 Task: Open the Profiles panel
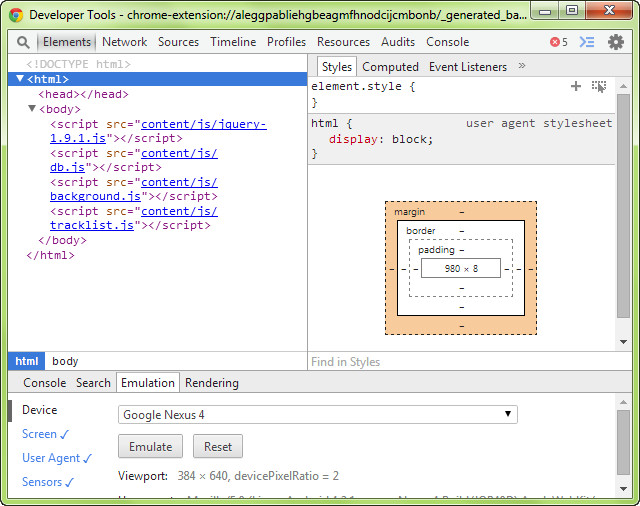[x=286, y=42]
